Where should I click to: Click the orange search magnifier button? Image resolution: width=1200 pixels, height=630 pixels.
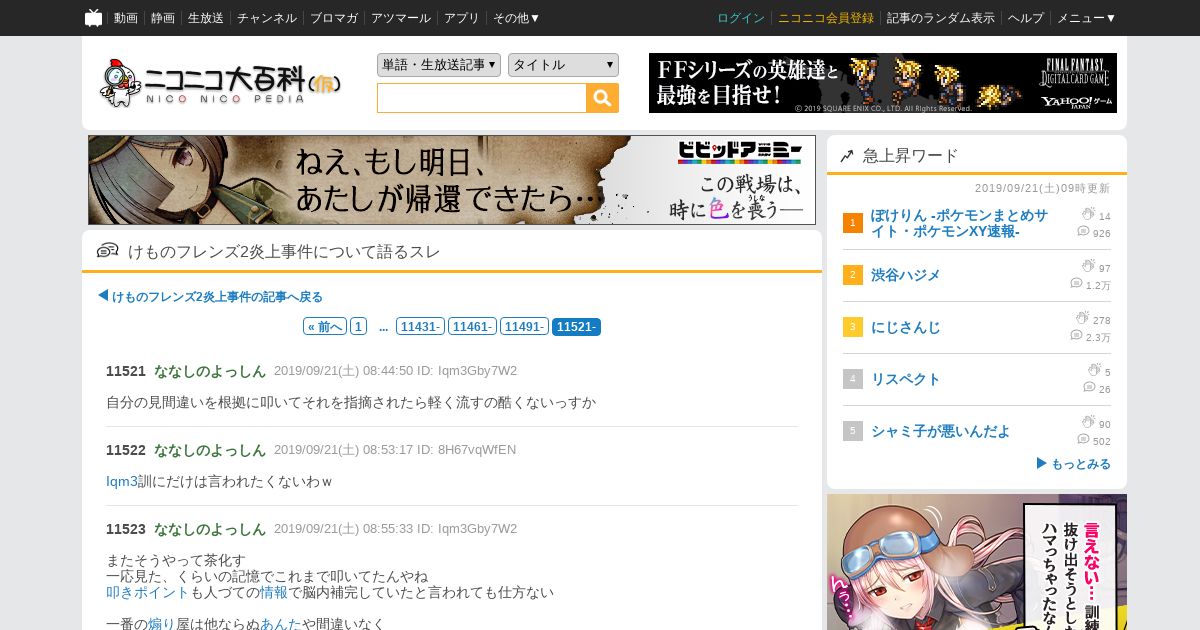602,98
